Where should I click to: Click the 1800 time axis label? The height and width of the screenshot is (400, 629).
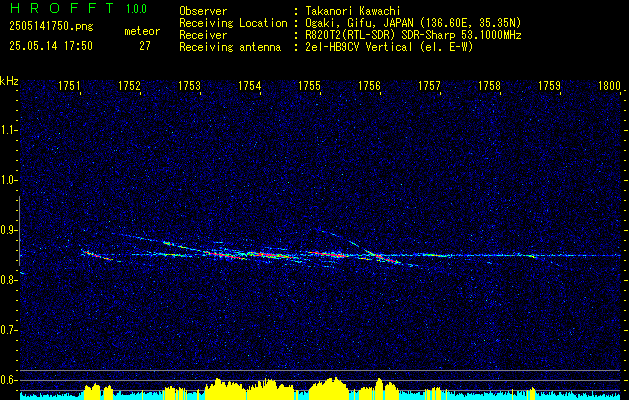[x=609, y=86]
